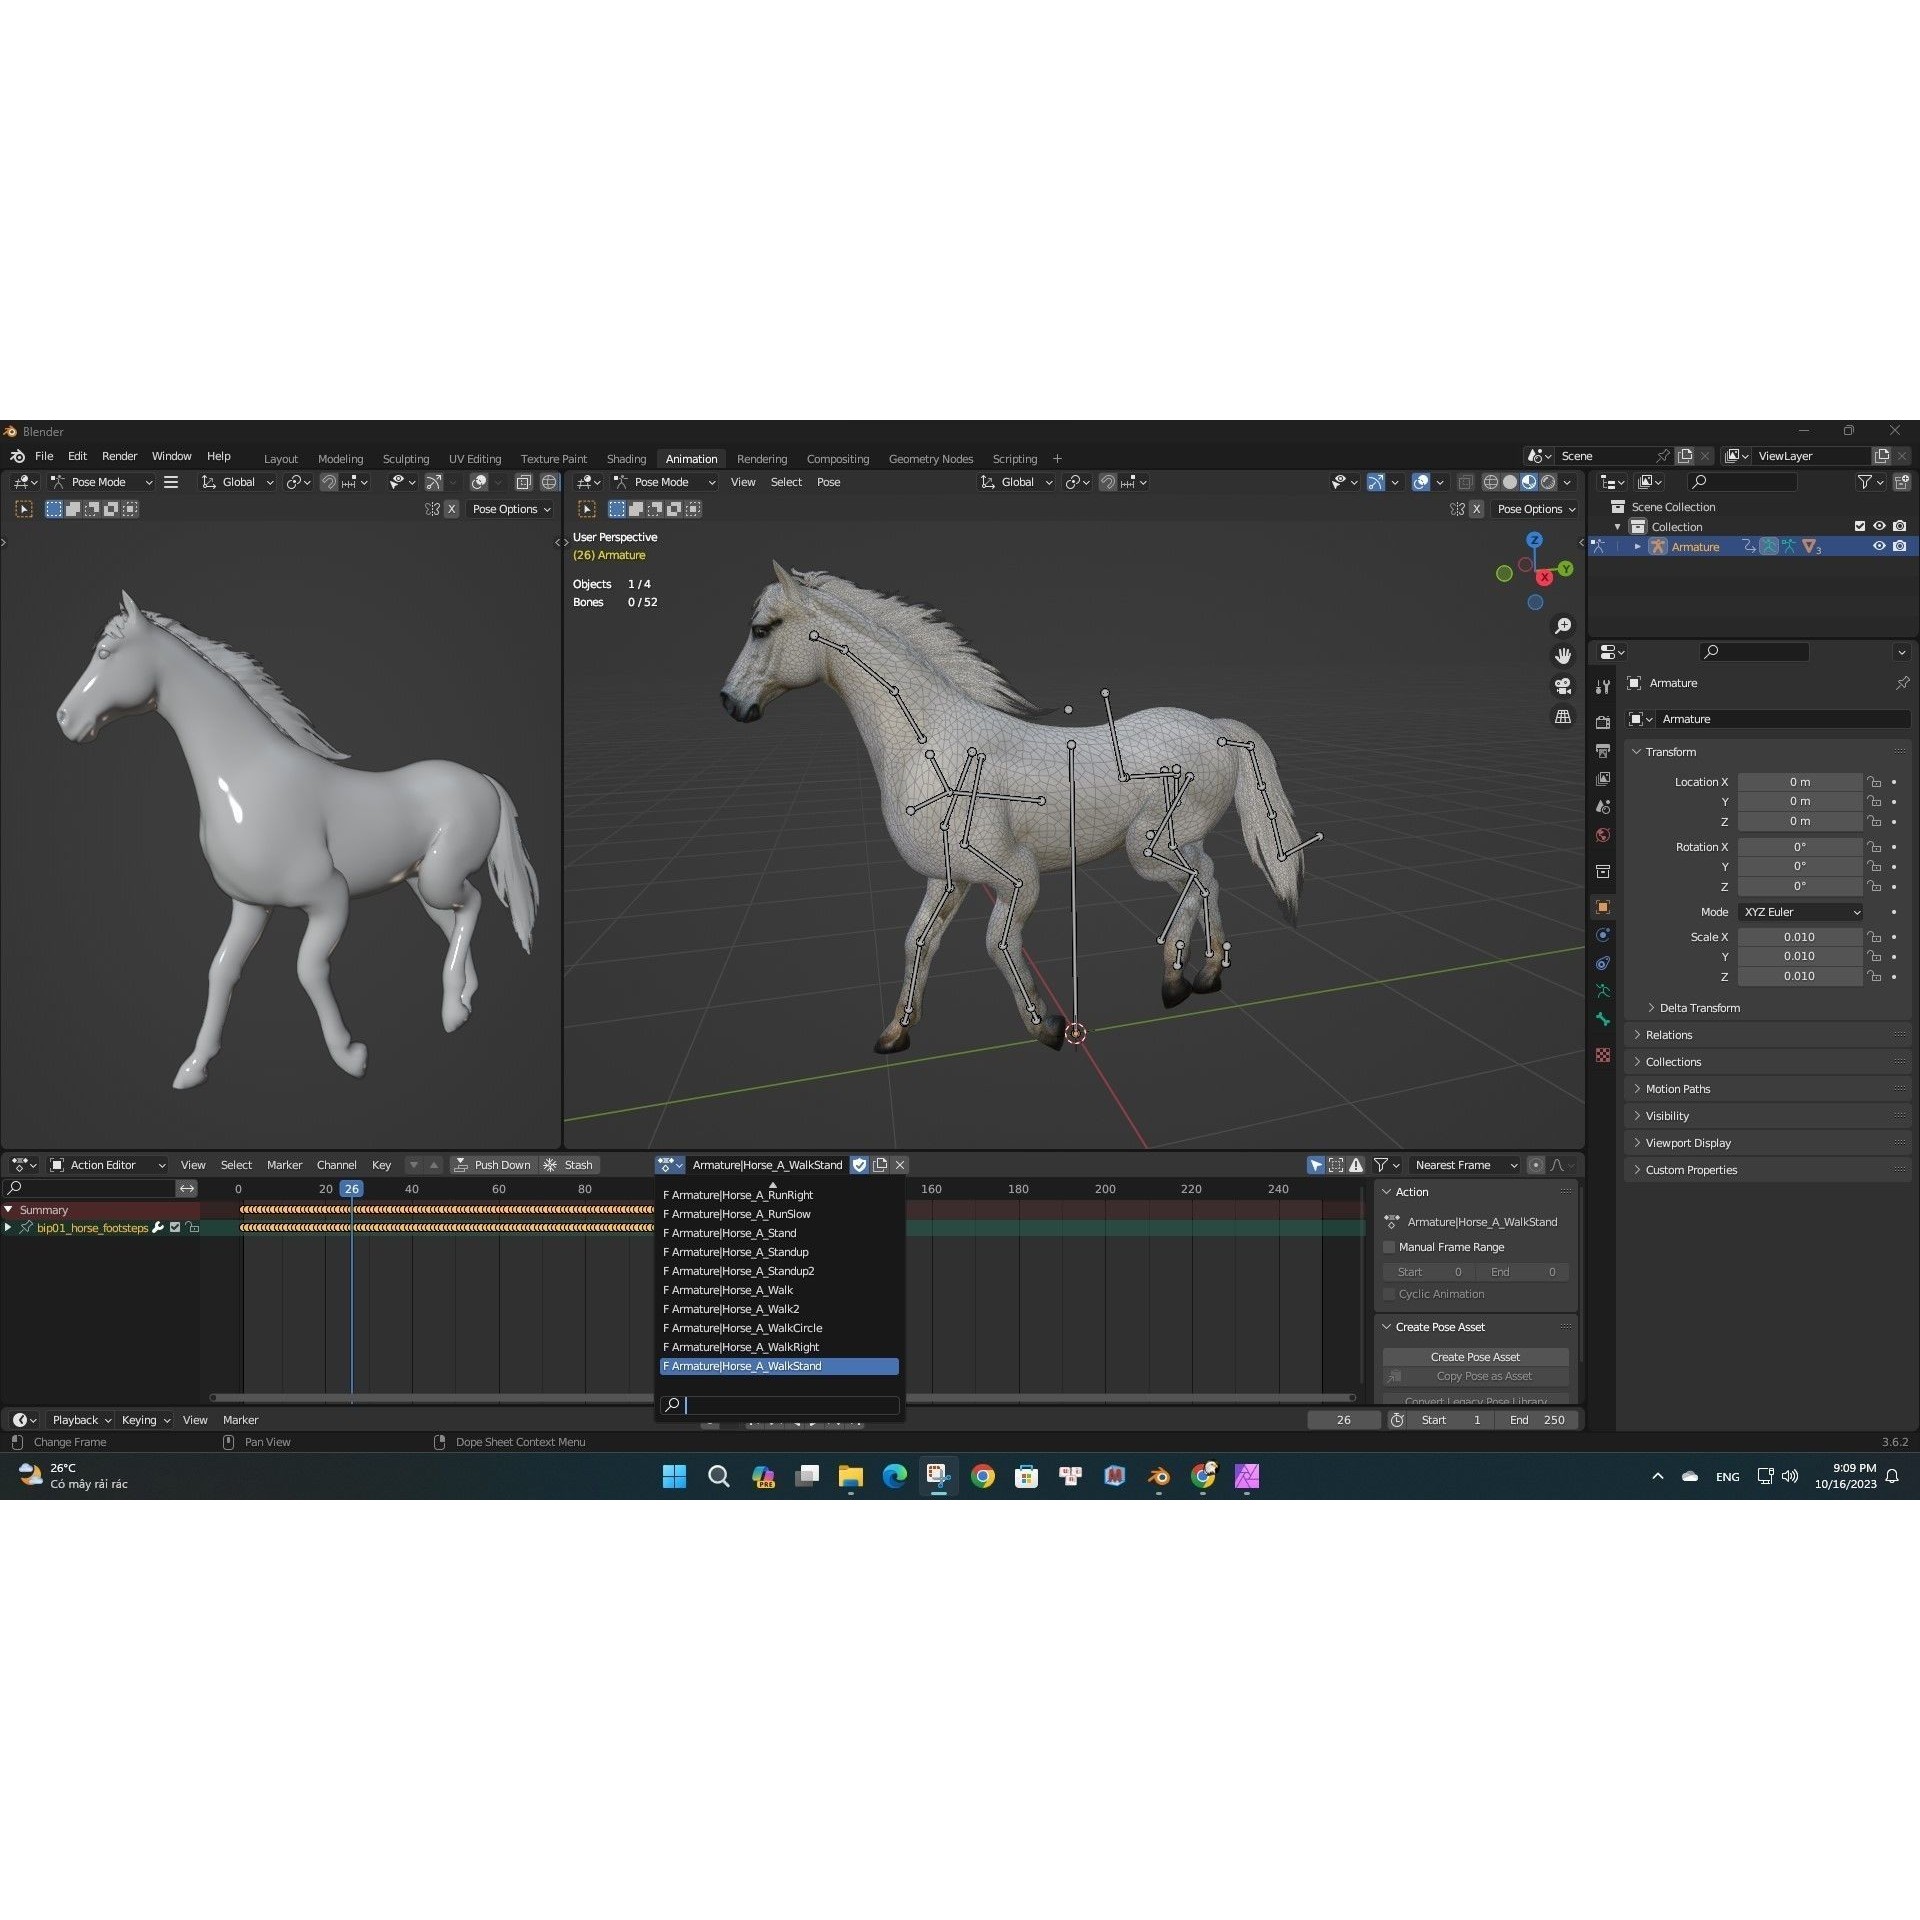Toggle the Armature viewport visibility eye
This screenshot has height=1920, width=1920.
click(x=1879, y=546)
